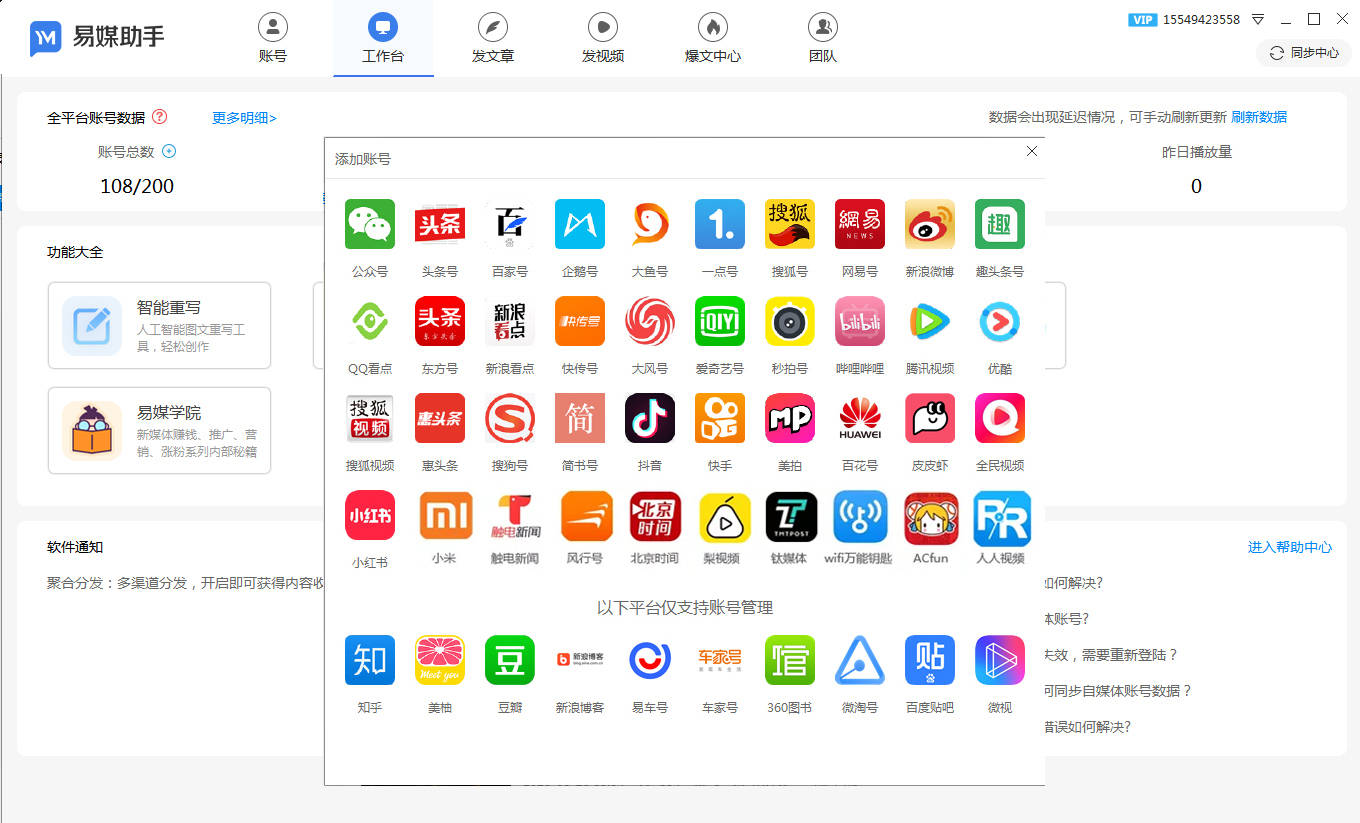Viewport: 1360px width, 823px height.
Task: Choose the 爱奇艺号 platform icon
Action: tap(720, 321)
